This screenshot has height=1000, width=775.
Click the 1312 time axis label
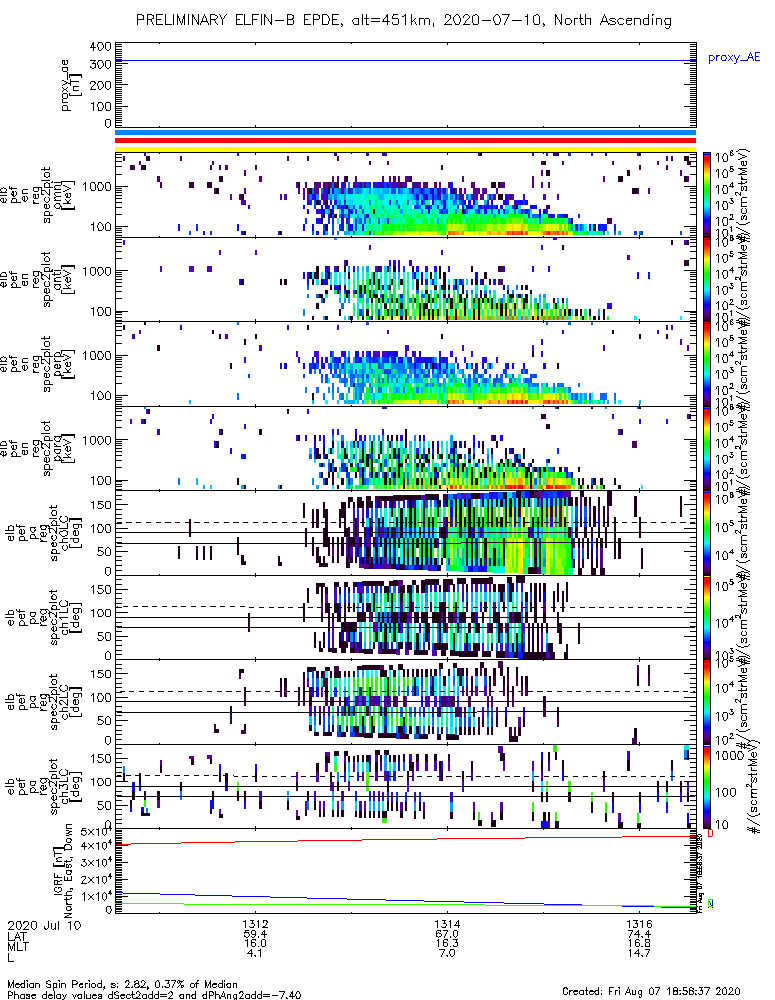tap(255, 925)
